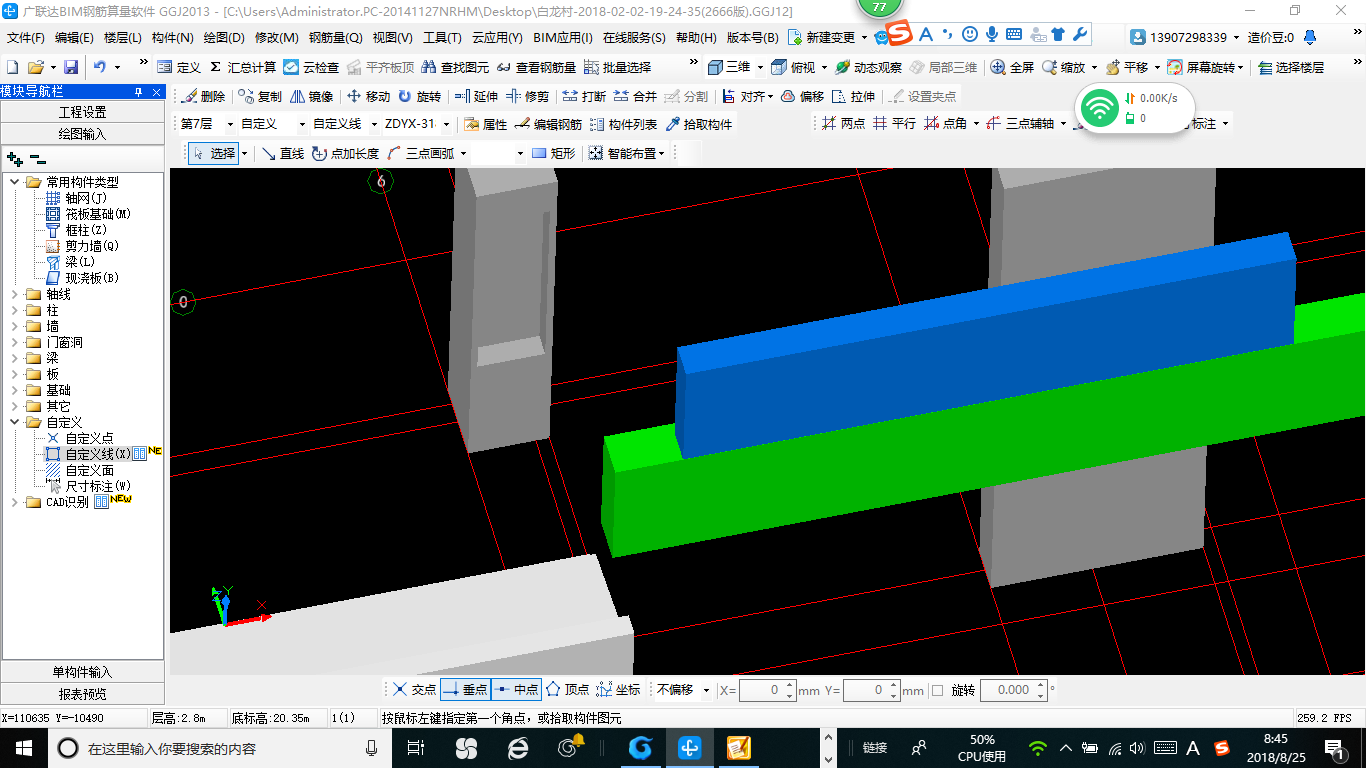Click the Undo arrow icon

100,67
